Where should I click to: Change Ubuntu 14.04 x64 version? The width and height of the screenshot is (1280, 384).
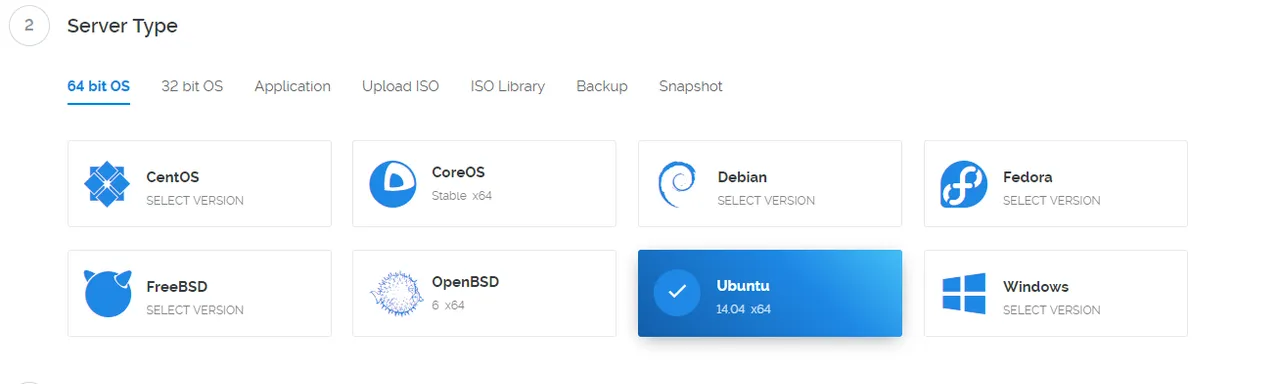pos(744,309)
